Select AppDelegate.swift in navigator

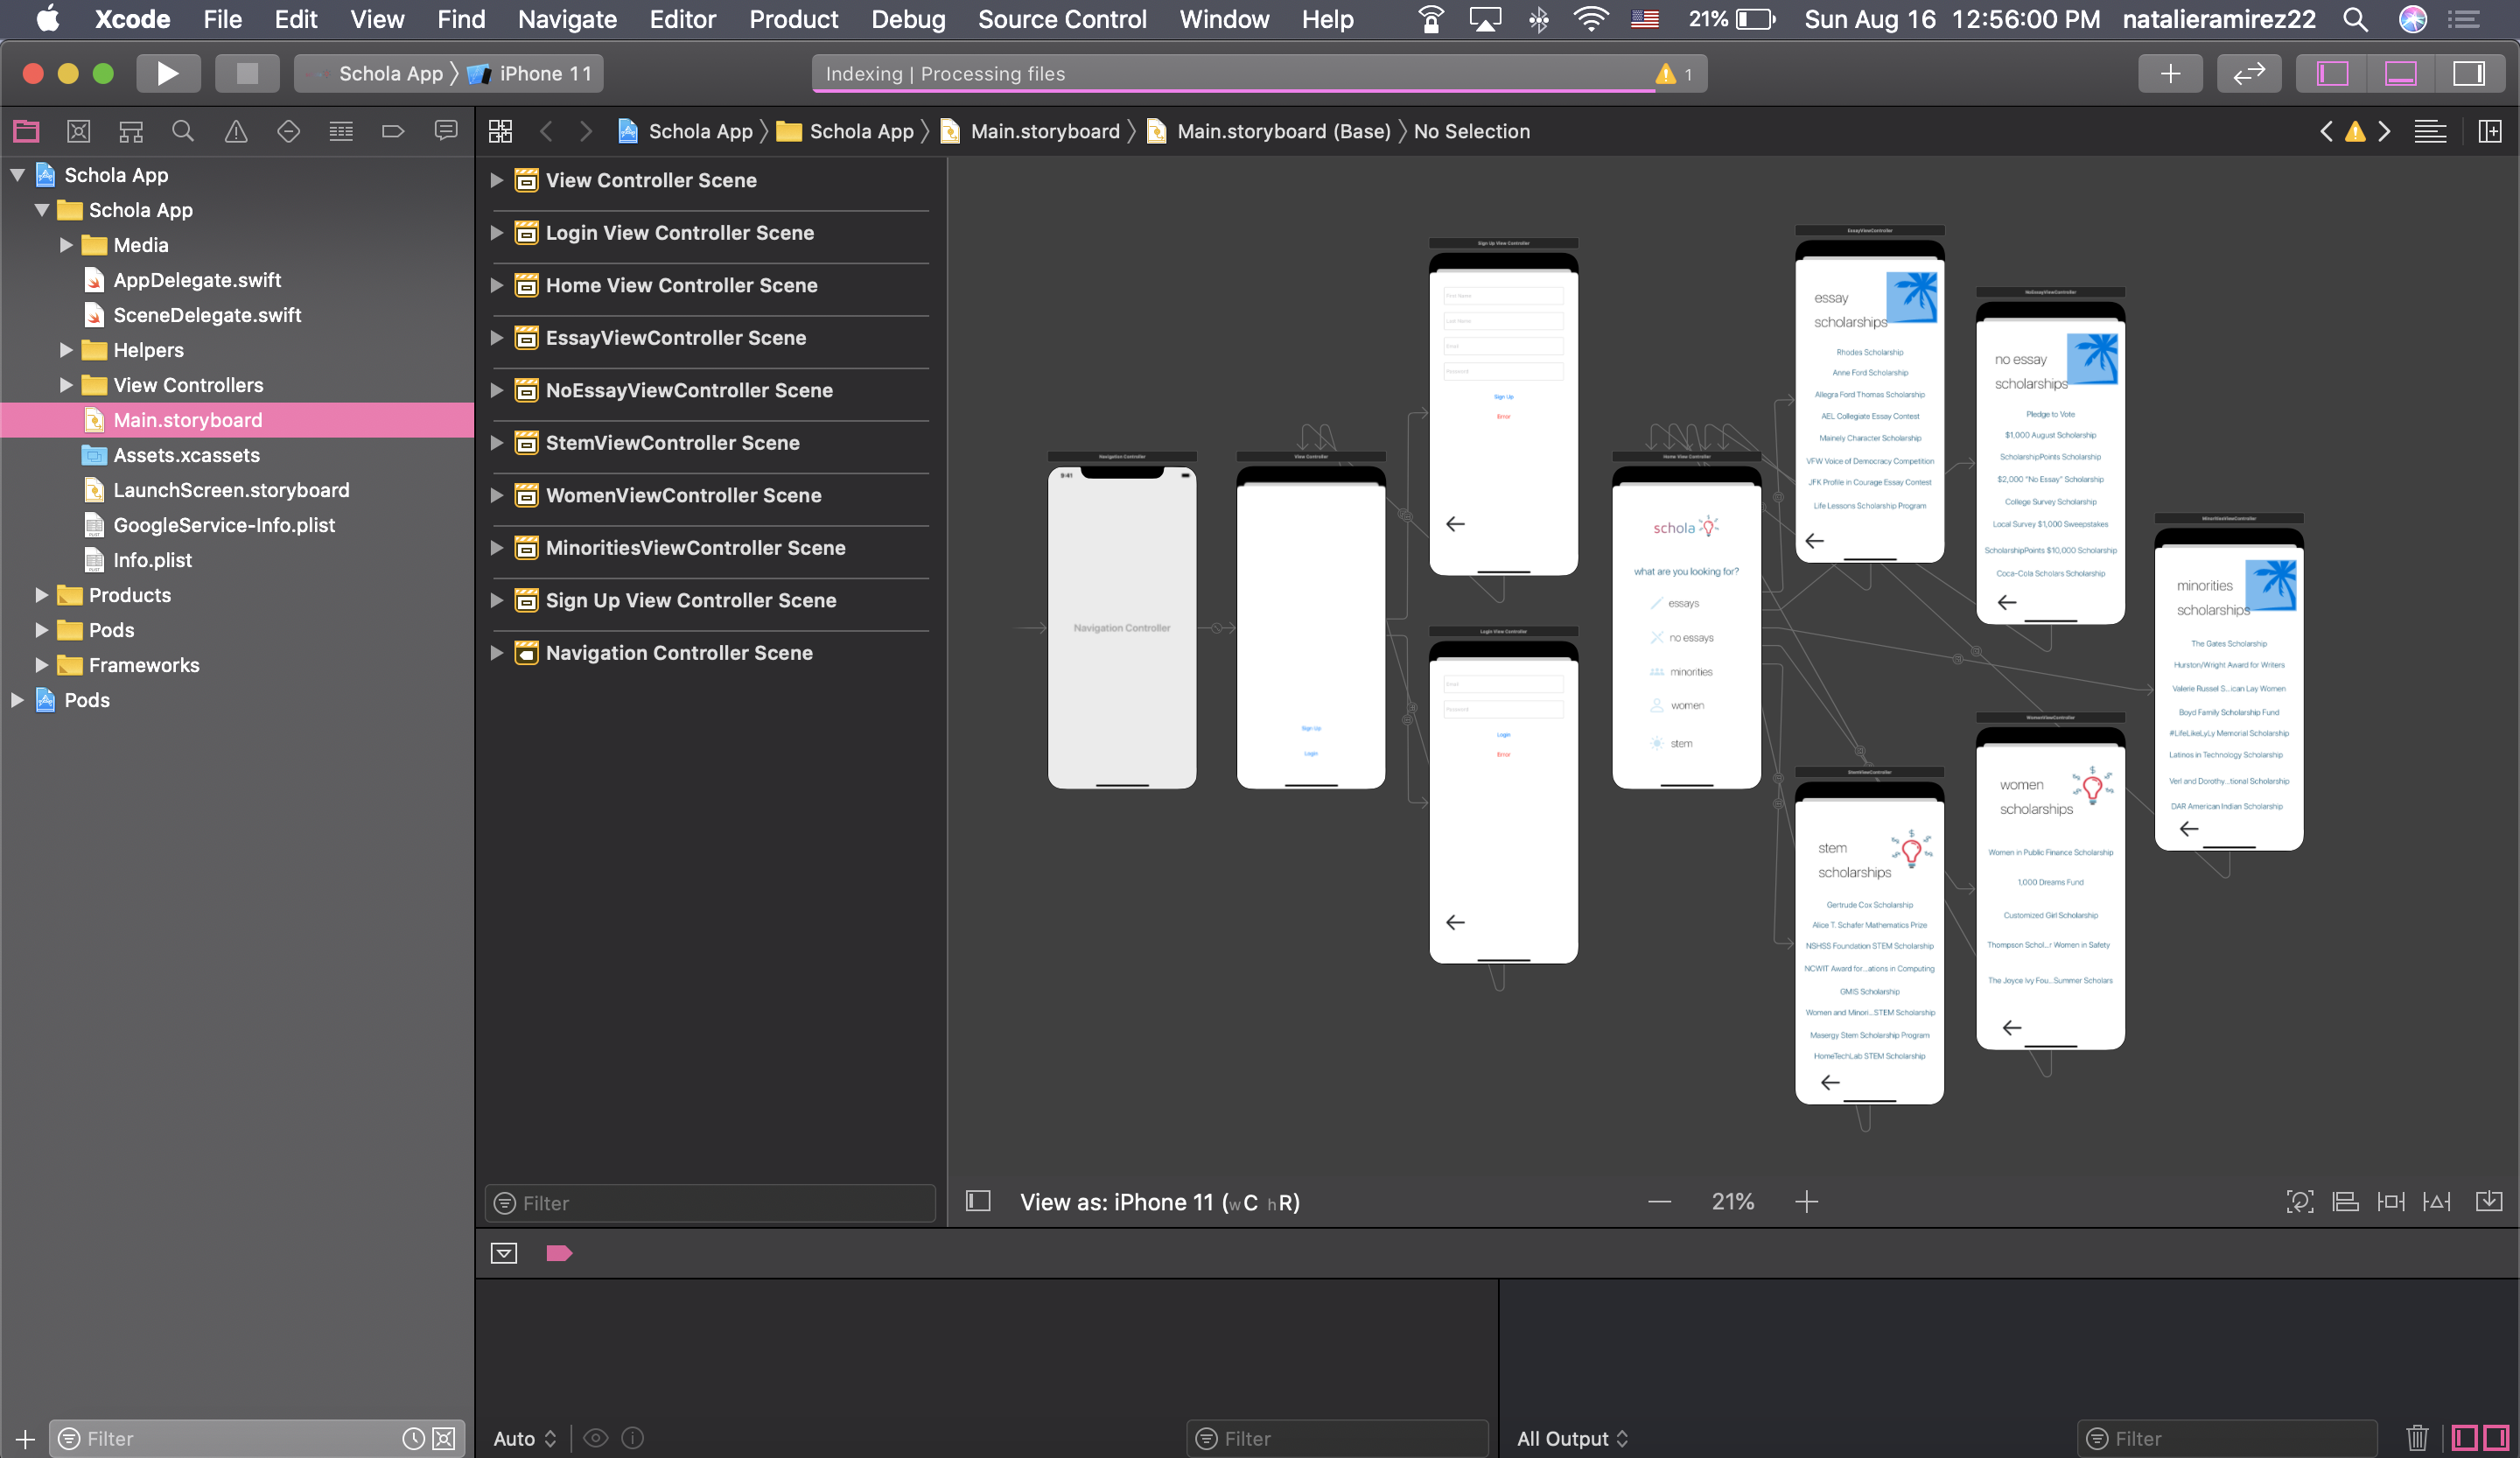[x=197, y=280]
